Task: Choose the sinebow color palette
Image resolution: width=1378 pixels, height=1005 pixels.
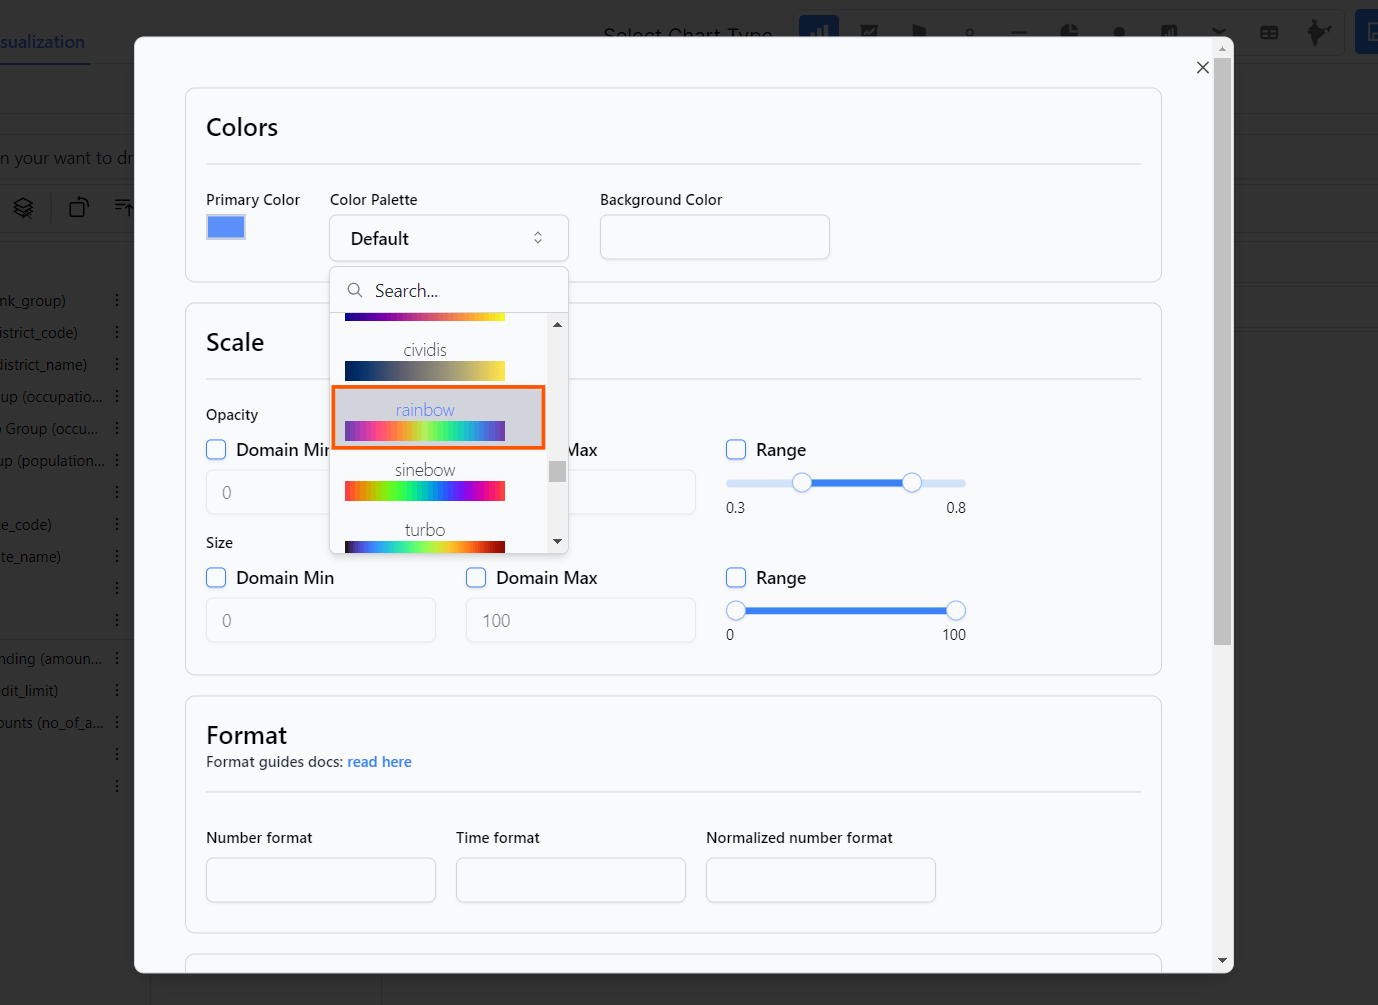Action: 425,479
